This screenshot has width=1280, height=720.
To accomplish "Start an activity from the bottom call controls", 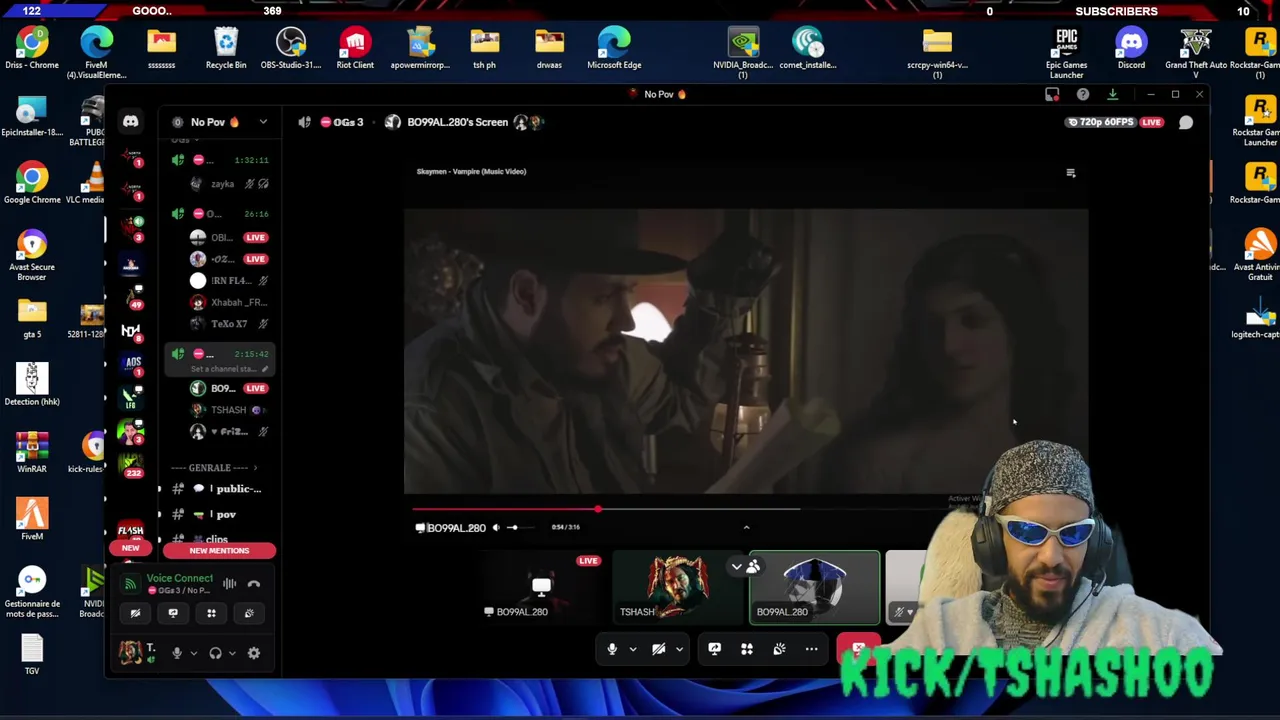I will point(747,649).
